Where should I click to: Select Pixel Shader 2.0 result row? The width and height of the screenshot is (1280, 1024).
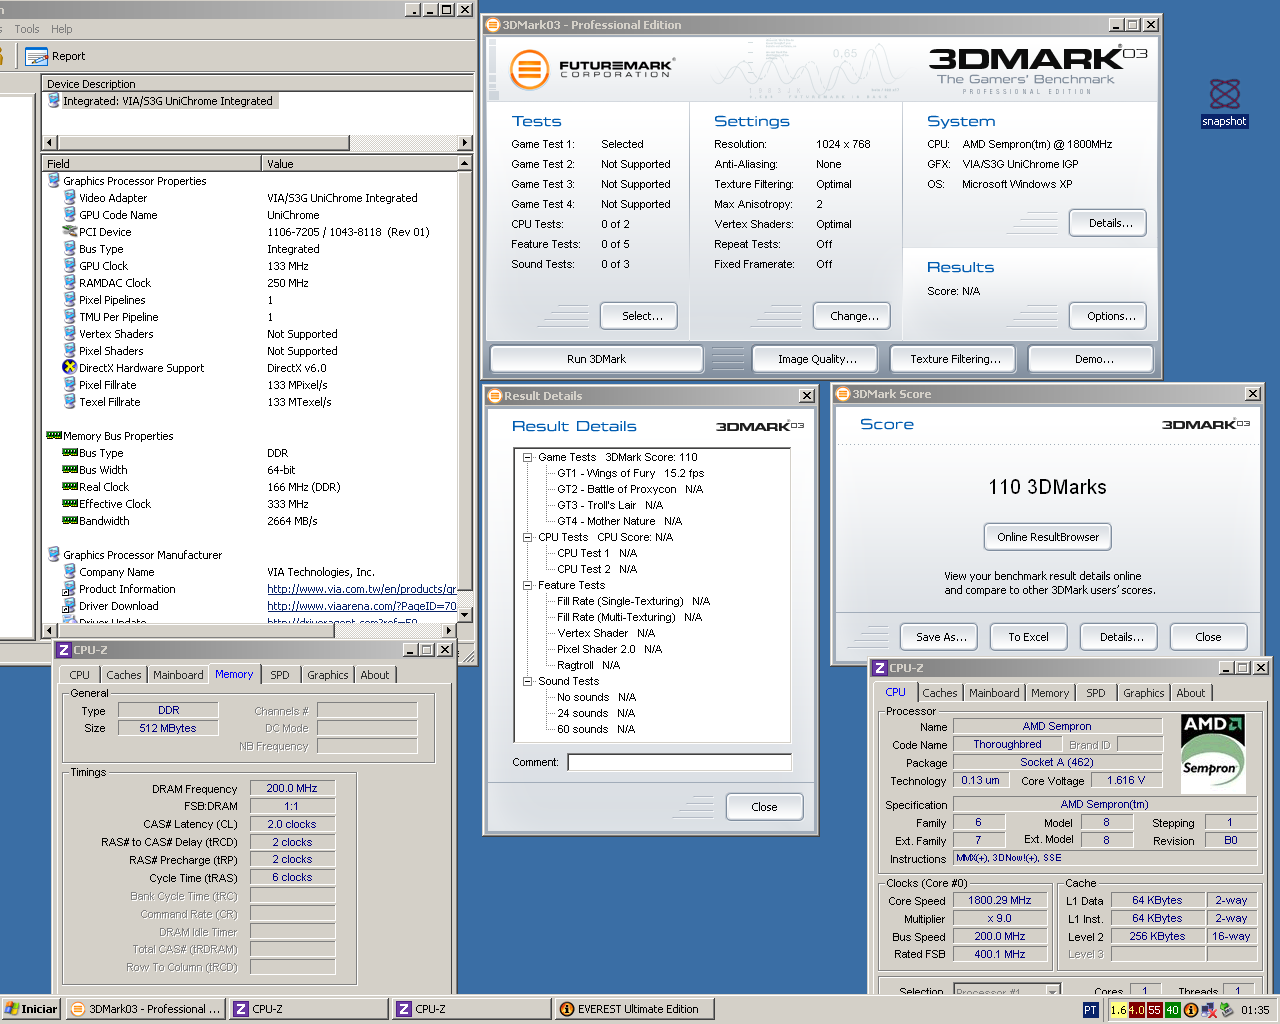point(609,649)
